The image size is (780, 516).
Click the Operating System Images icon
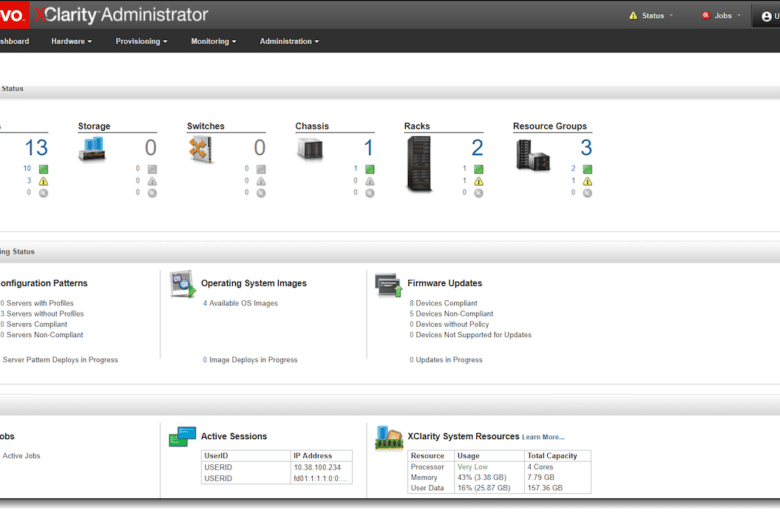tap(183, 284)
